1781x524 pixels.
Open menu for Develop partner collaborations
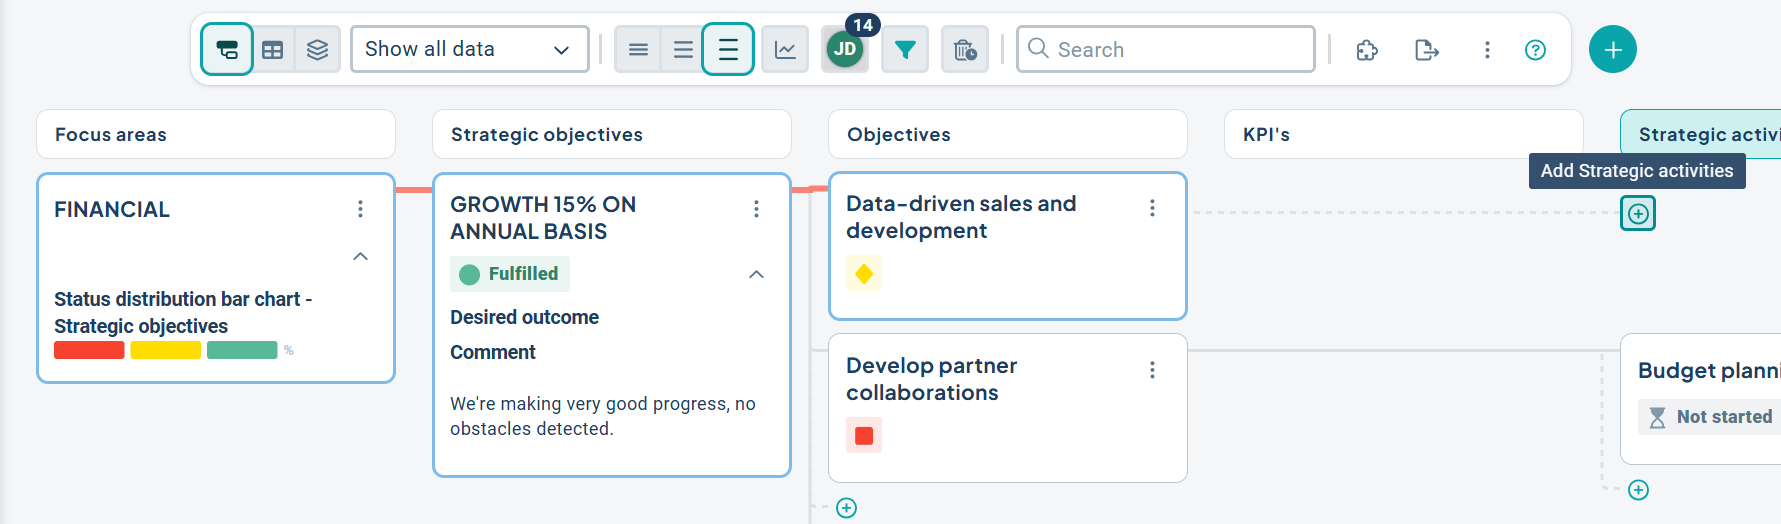[1152, 370]
